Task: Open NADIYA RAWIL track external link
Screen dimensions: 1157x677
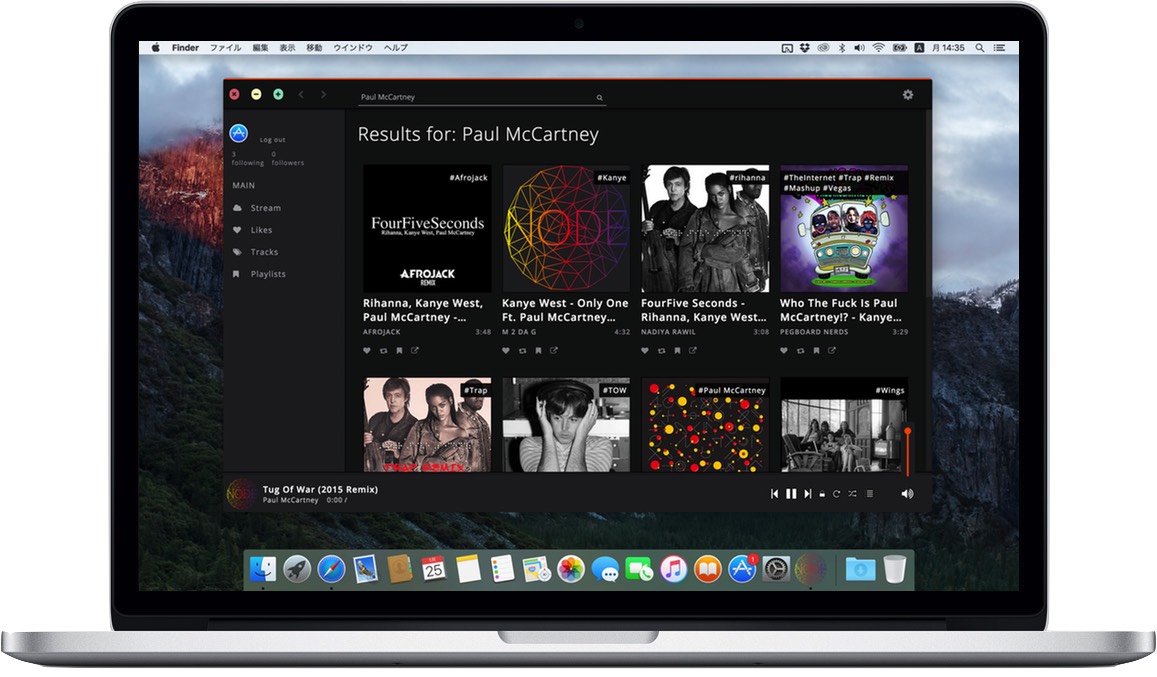Action: (693, 351)
